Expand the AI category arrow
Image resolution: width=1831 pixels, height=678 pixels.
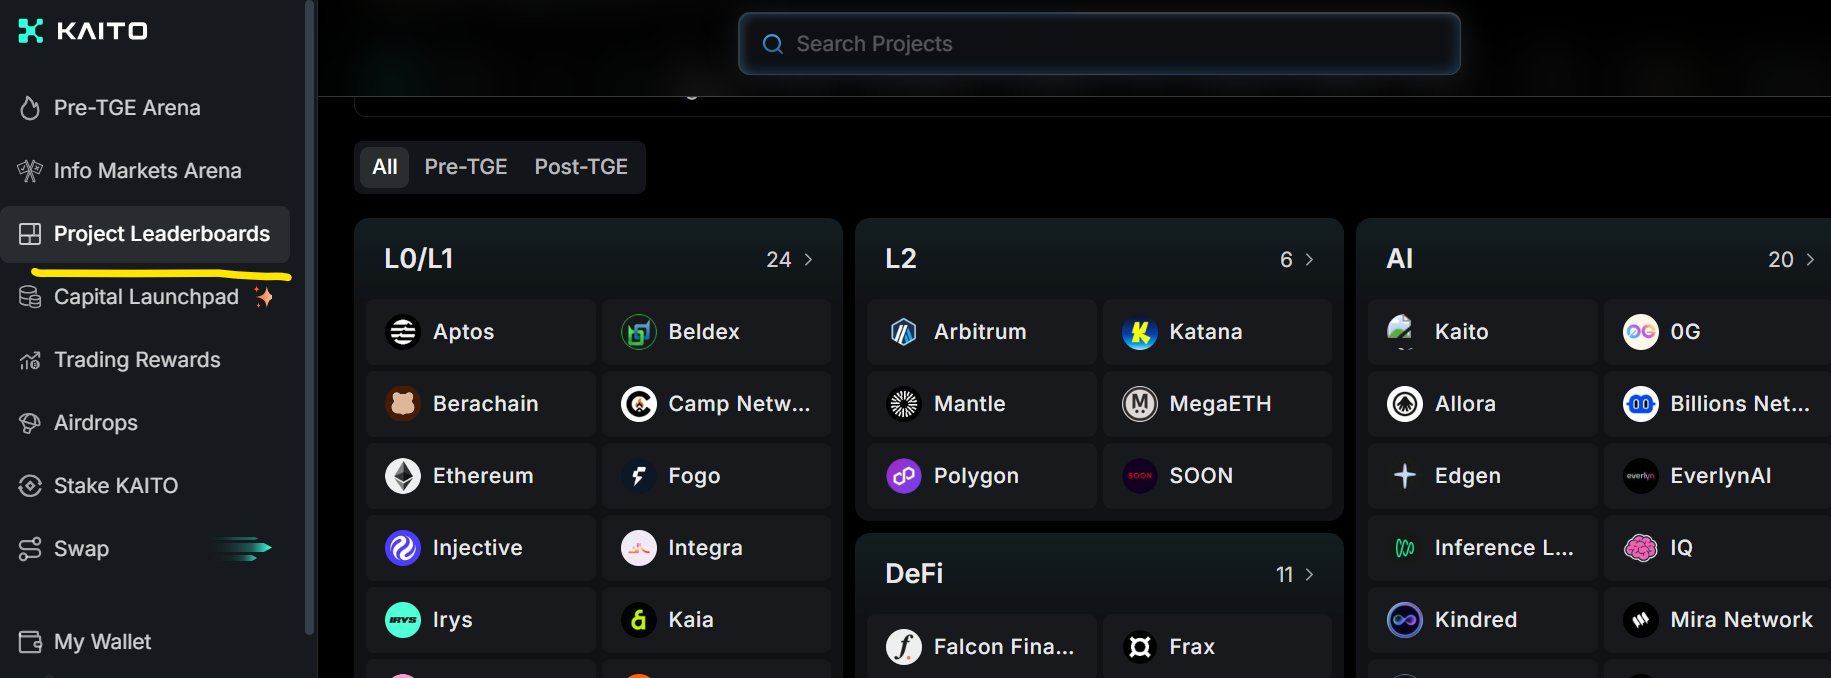pyautogui.click(x=1809, y=260)
